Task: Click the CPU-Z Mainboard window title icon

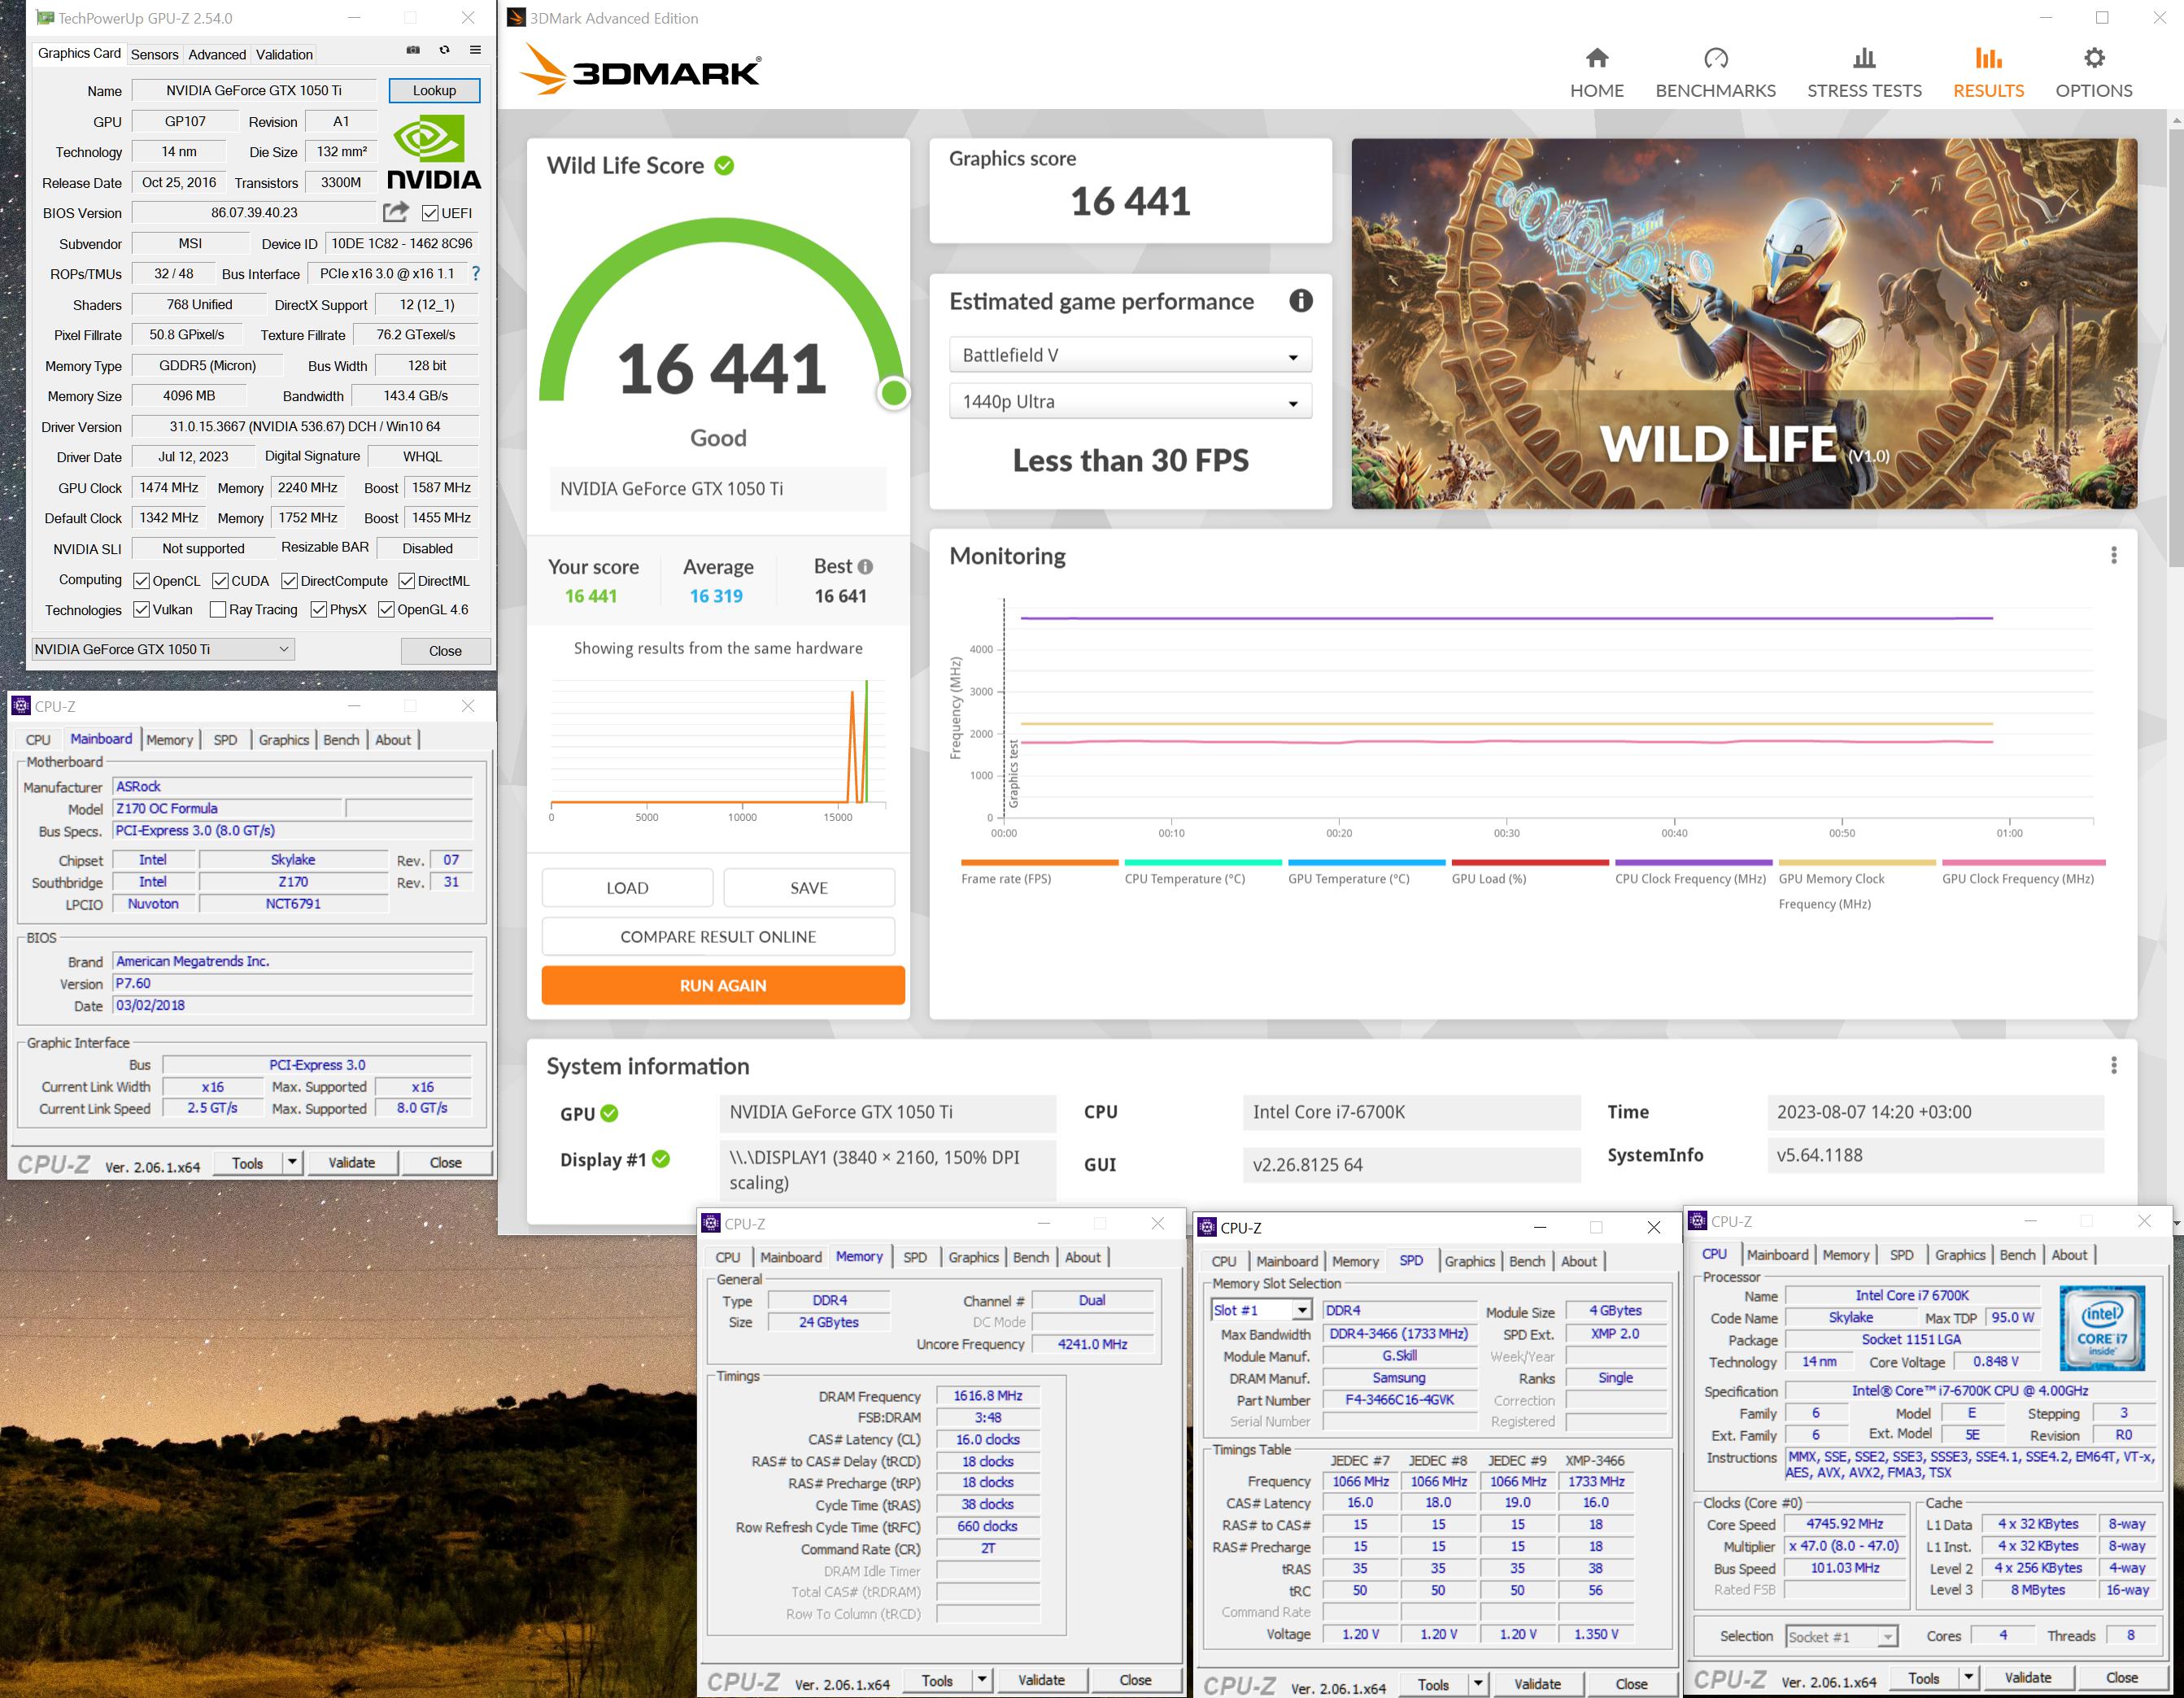Action: (x=21, y=706)
